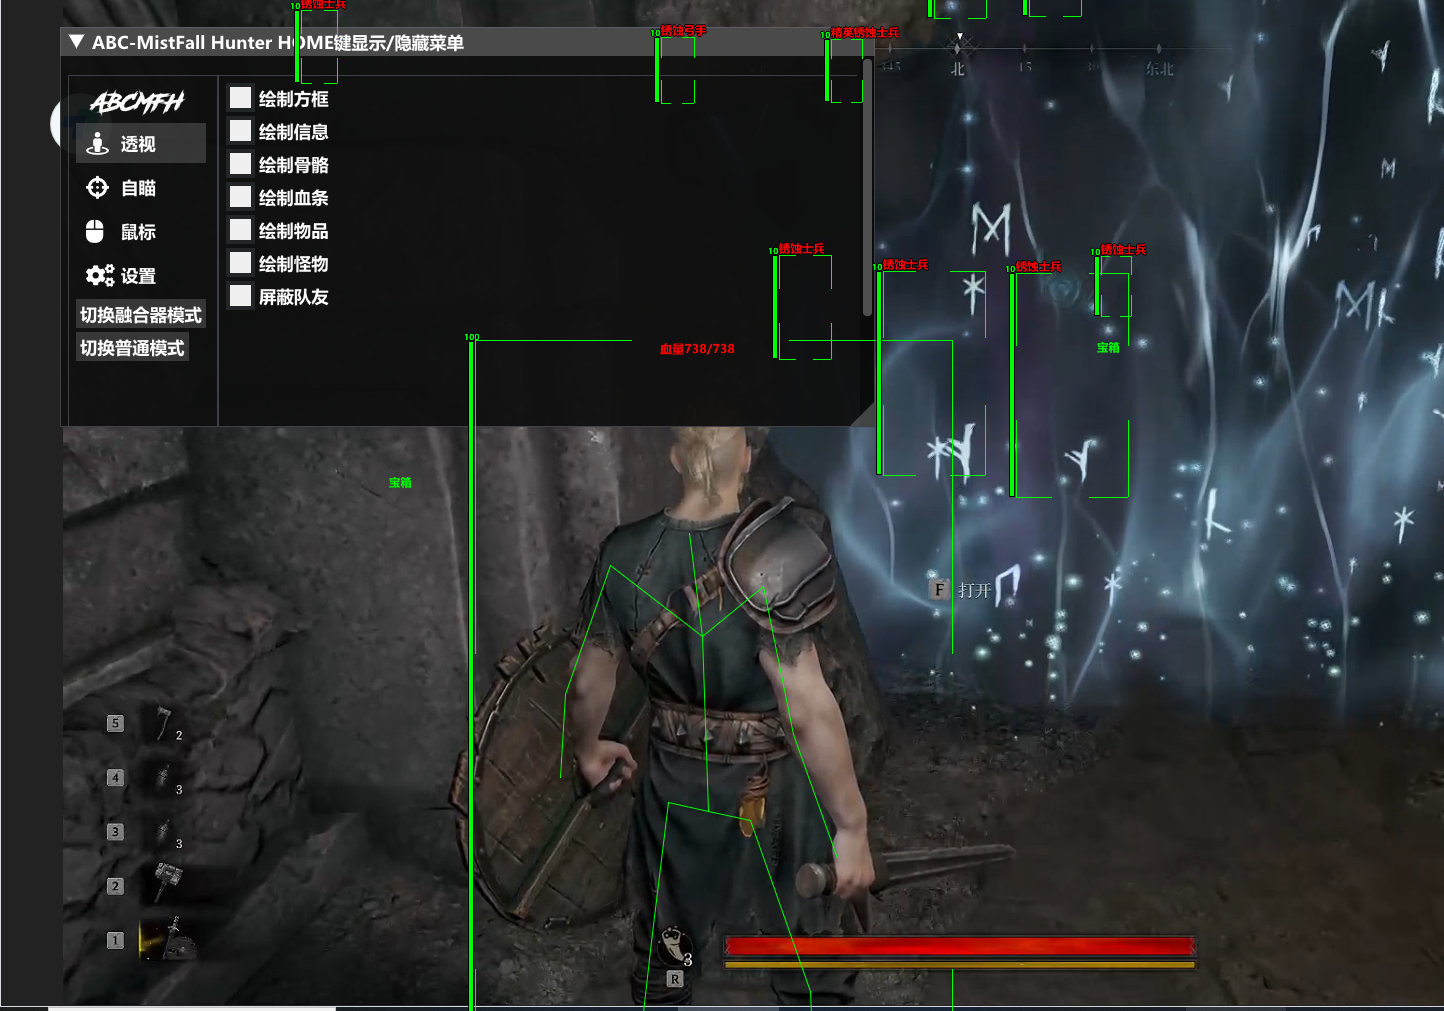This screenshot has height=1011, width=1444.
Task: Open the 鼠标 tab
Action: pyautogui.click(x=141, y=232)
